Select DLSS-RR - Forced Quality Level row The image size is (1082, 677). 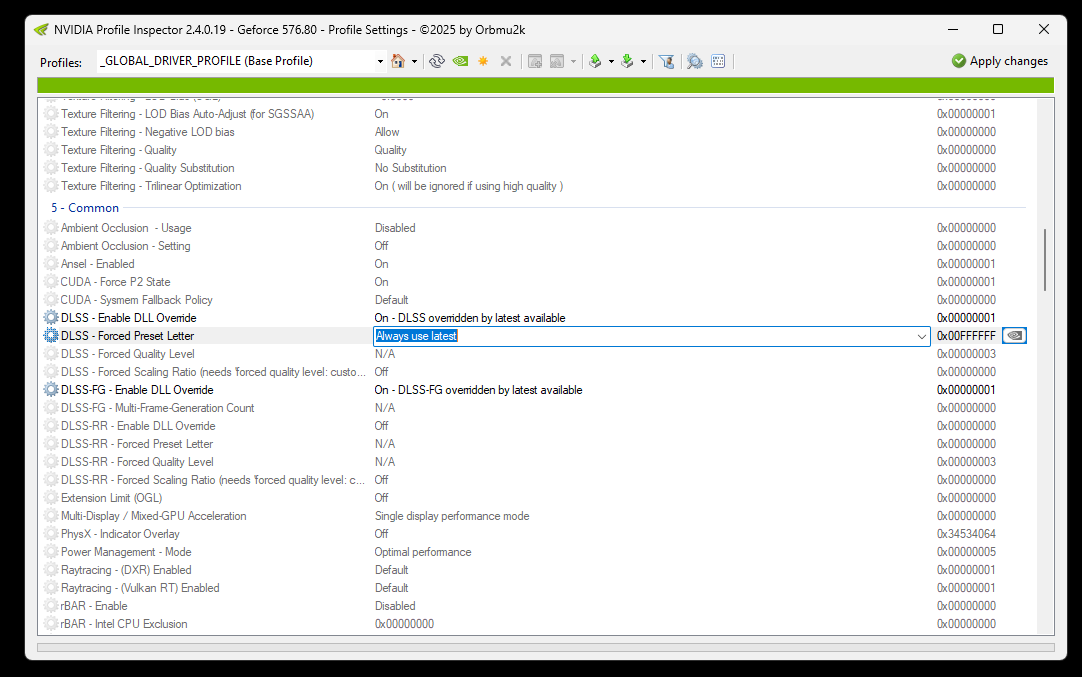pyautogui.click(x=535, y=462)
